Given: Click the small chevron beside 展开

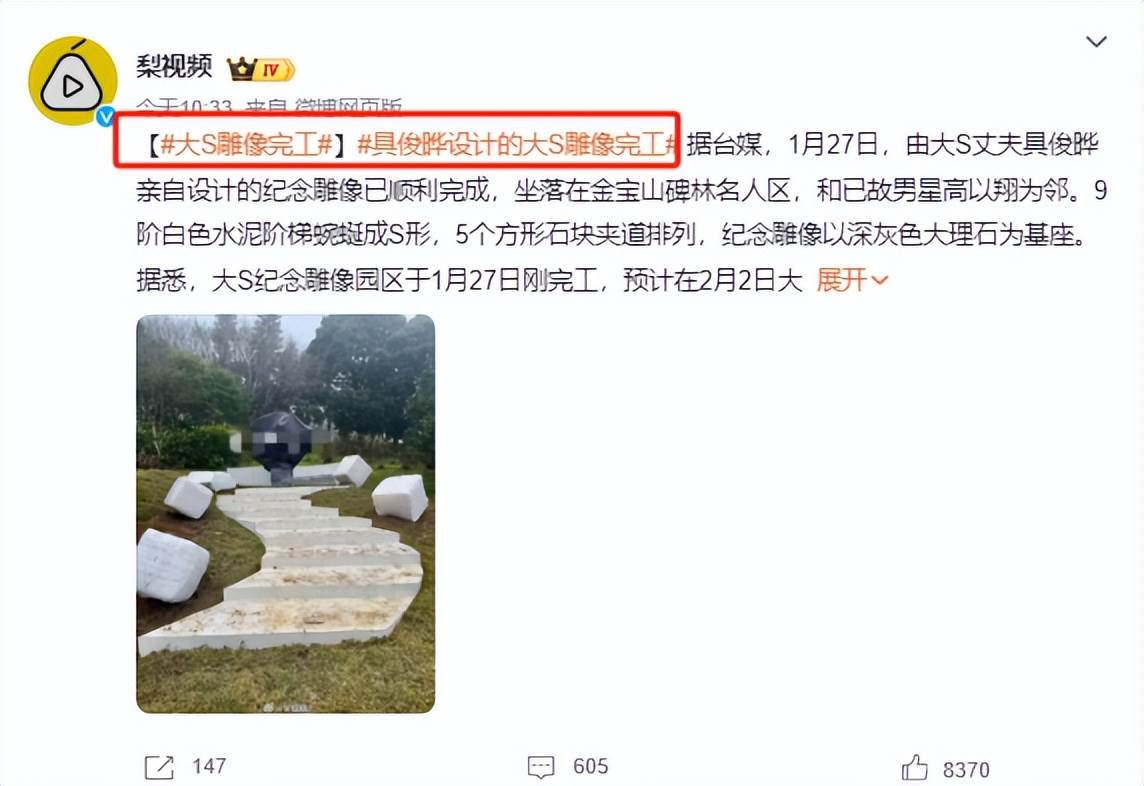Looking at the screenshot, I should 879,280.
